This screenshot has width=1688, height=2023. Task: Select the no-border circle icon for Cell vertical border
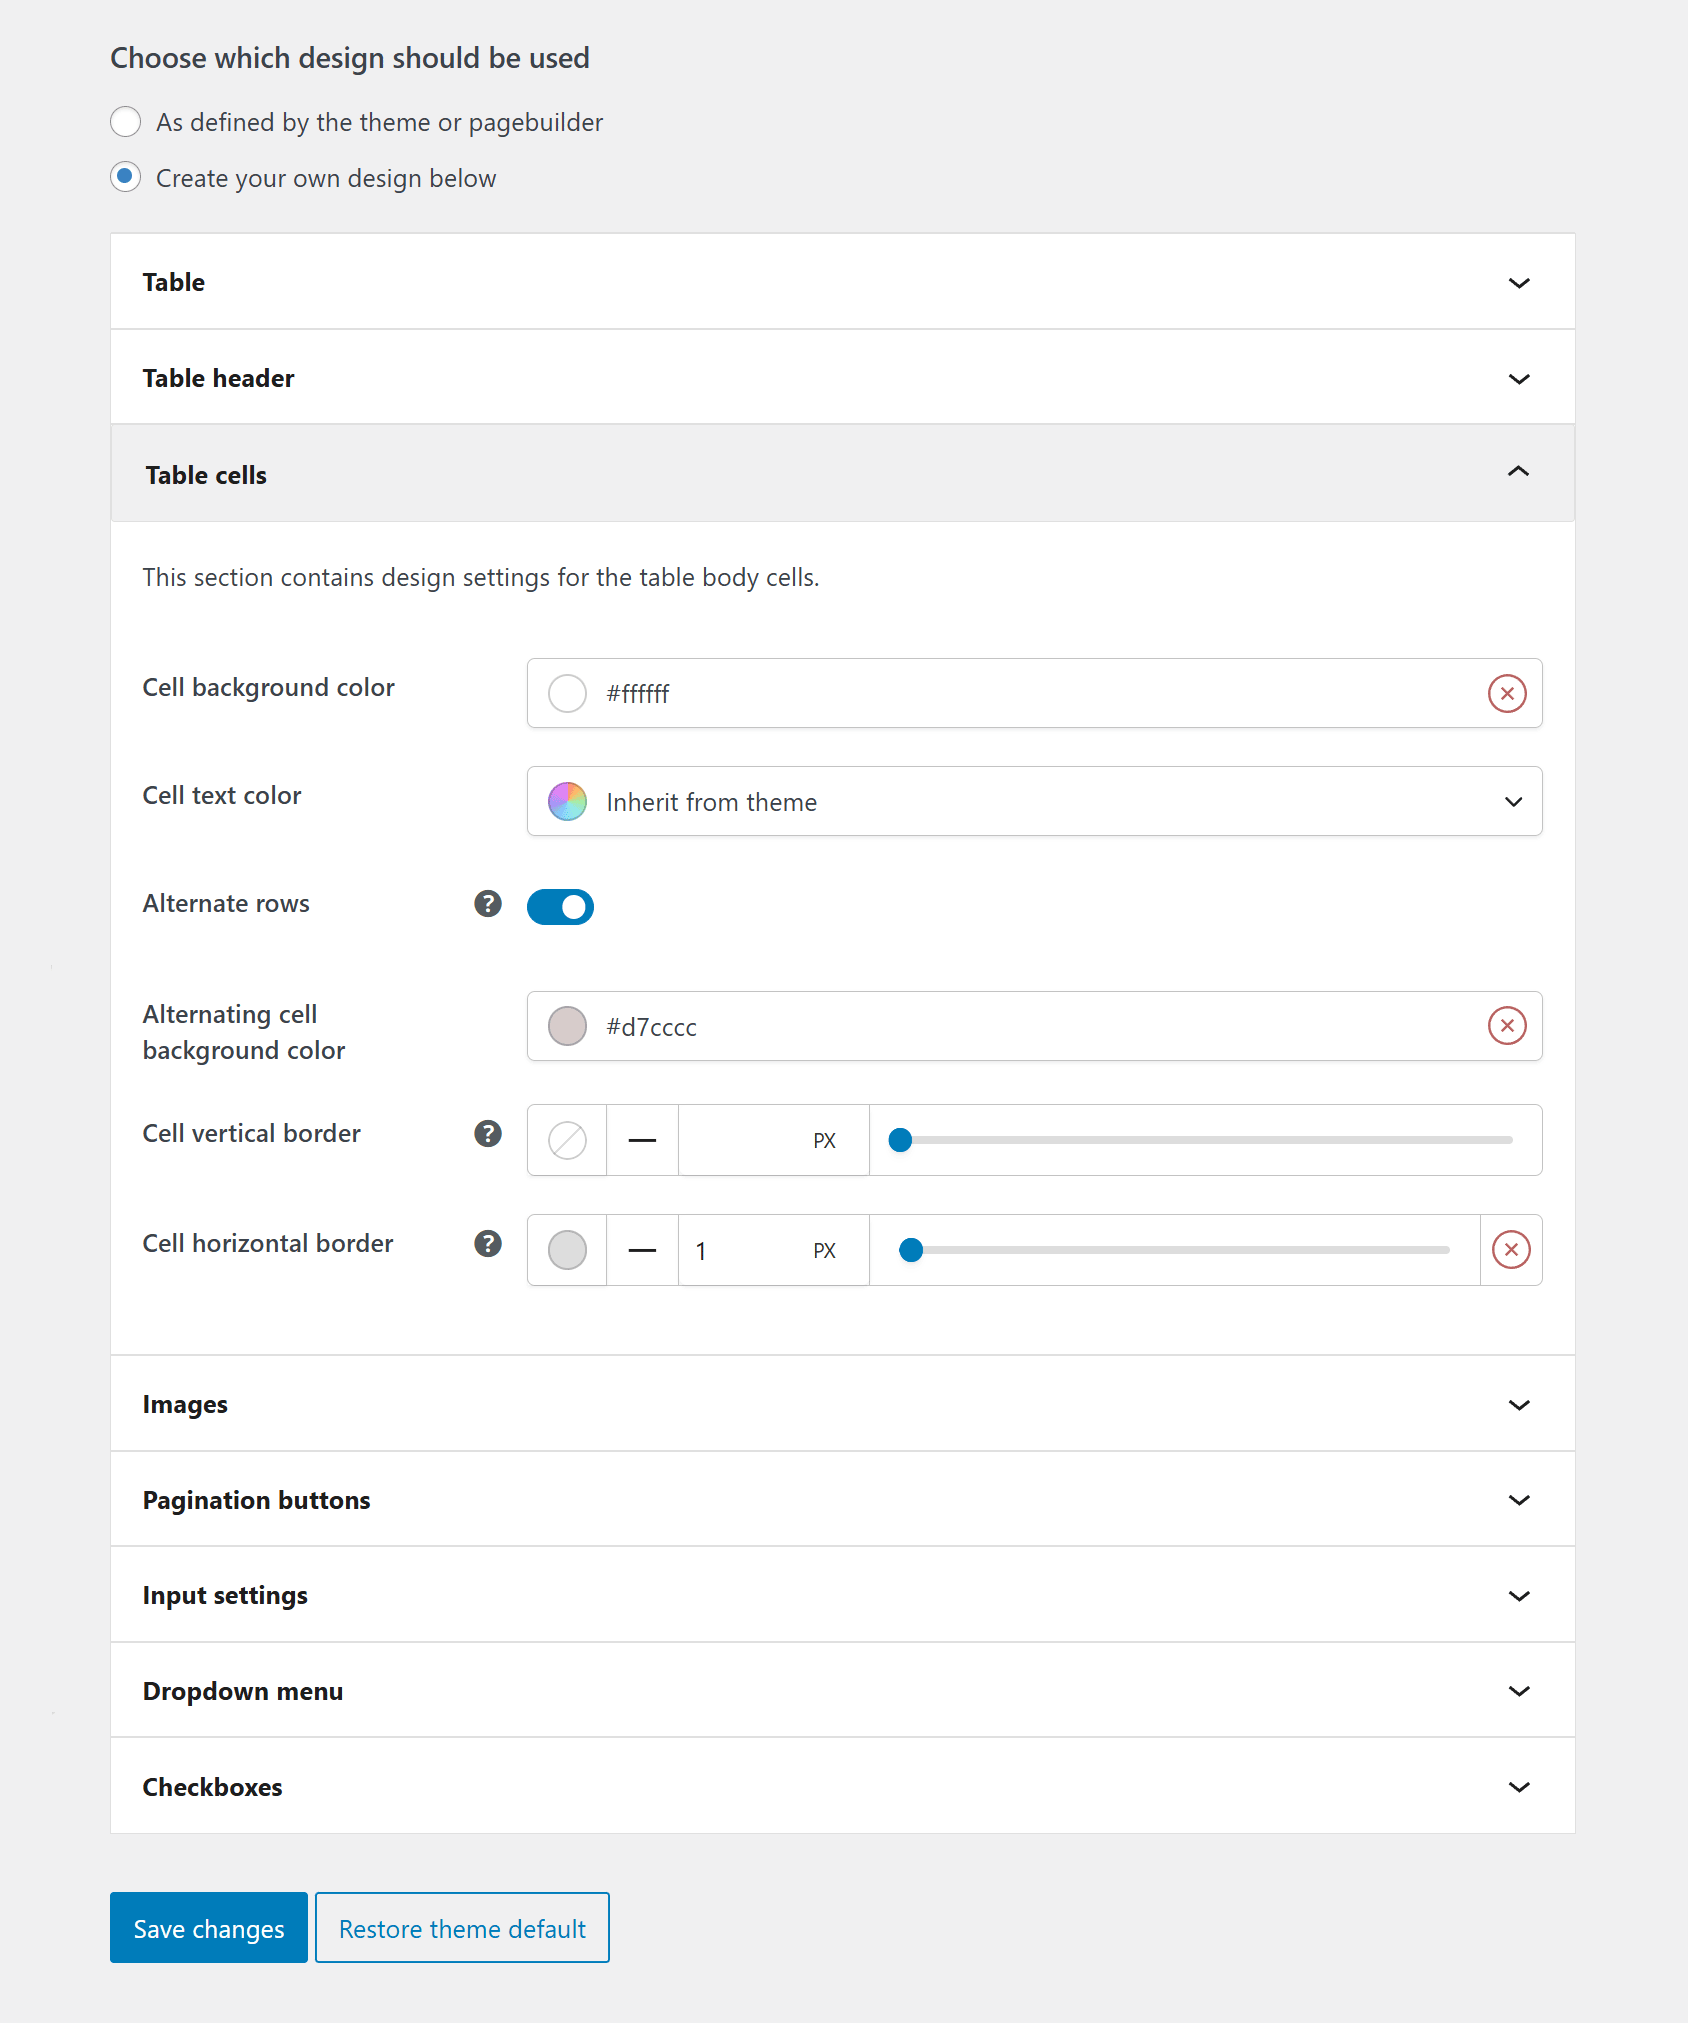point(566,1140)
